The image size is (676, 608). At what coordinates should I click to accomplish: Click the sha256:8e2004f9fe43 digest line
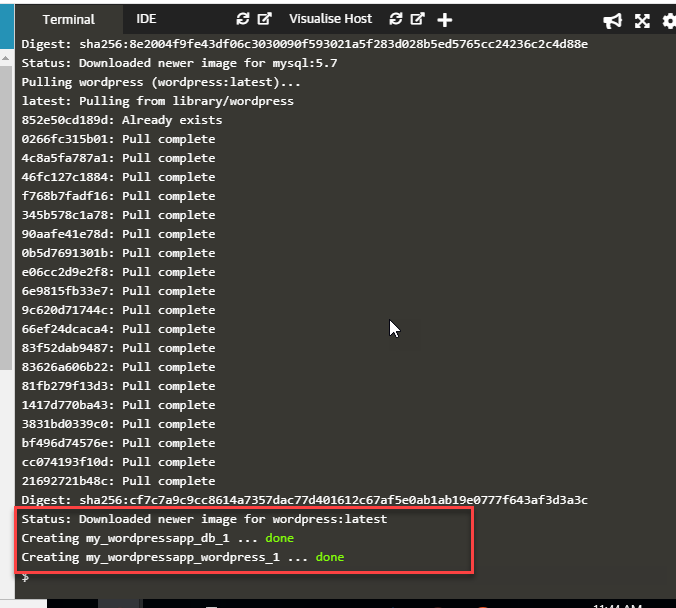coord(304,44)
